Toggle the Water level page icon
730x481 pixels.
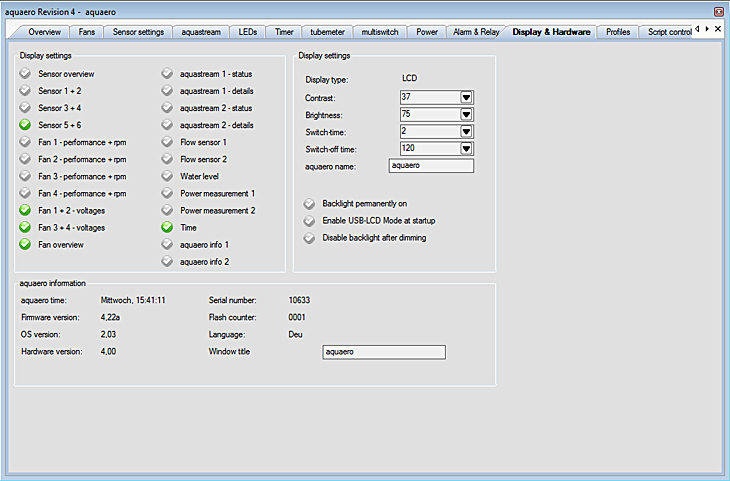[168, 176]
